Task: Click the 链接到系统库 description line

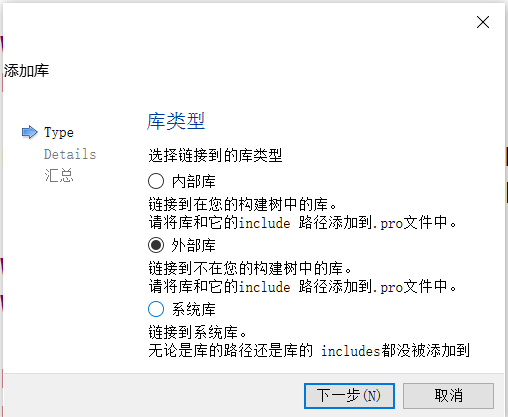Action: (x=198, y=332)
